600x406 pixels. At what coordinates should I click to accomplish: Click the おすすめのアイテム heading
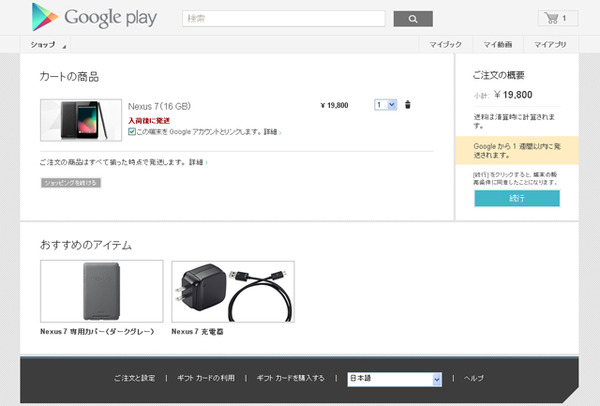point(86,245)
